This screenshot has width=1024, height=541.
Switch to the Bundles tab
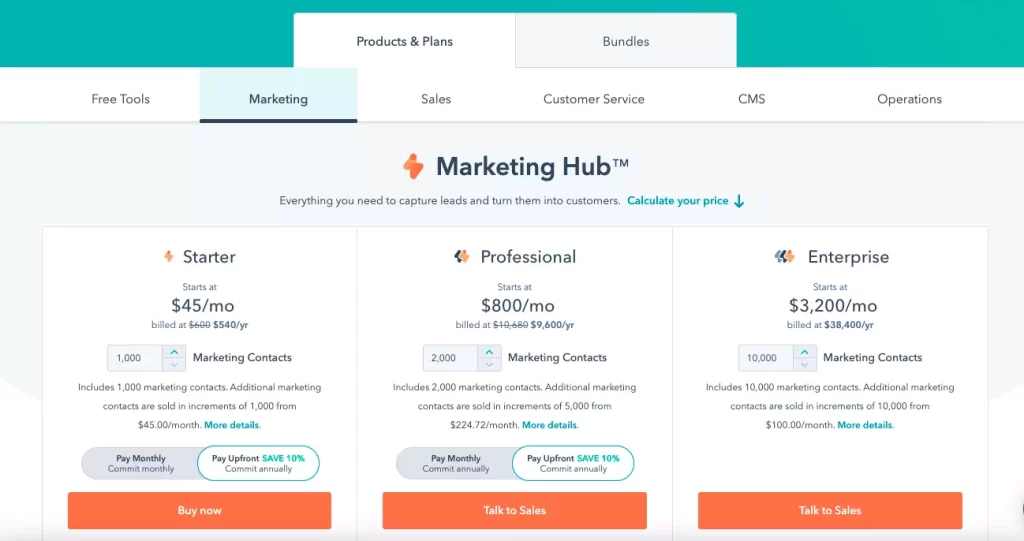[626, 41]
